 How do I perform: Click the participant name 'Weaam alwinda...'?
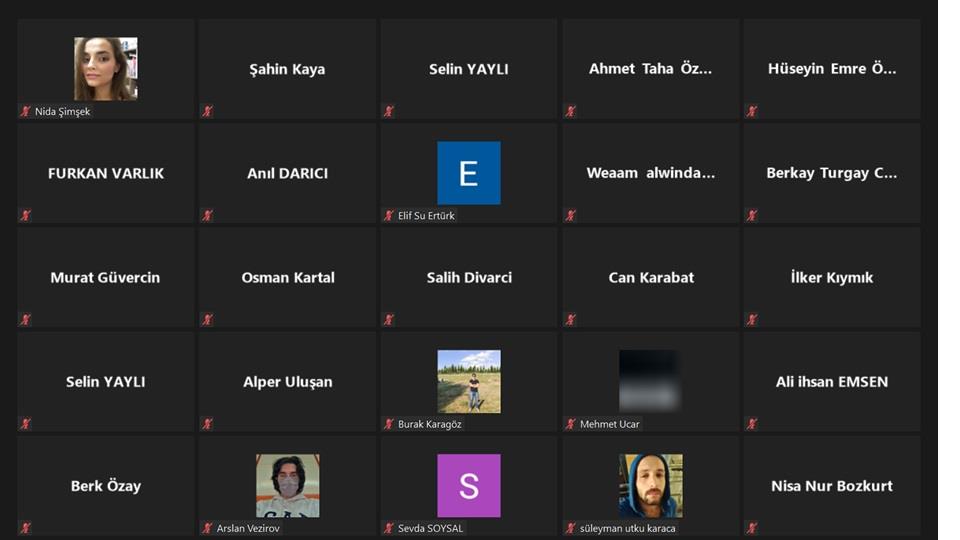[651, 173]
